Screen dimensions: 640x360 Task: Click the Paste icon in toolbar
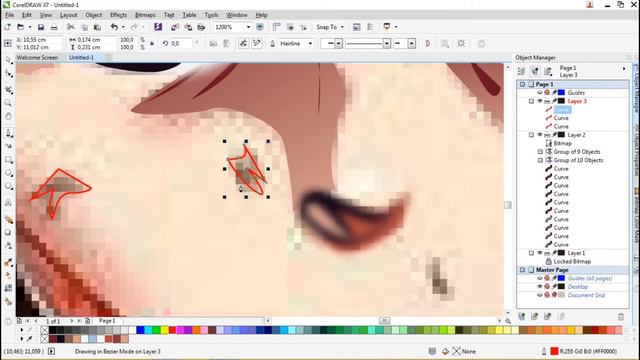point(97,27)
